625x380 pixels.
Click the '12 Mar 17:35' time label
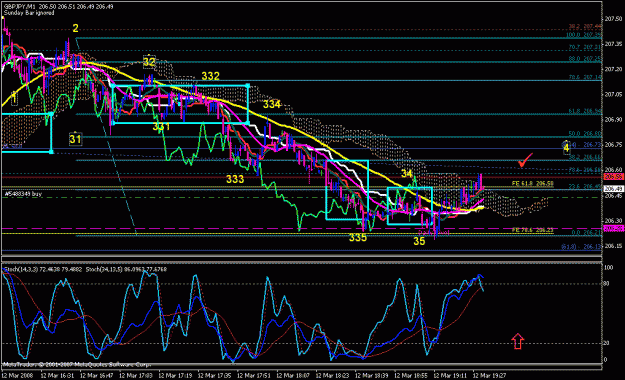pos(214,376)
